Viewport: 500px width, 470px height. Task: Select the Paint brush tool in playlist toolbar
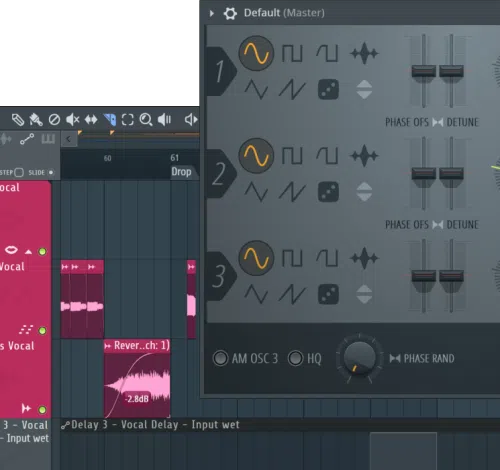(36, 120)
